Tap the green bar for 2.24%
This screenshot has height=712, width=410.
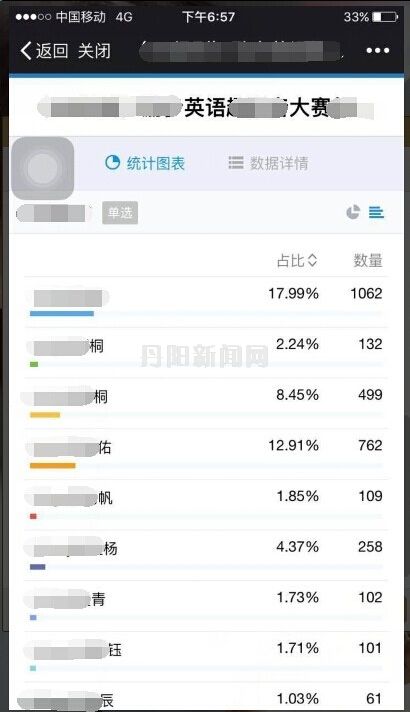[x=34, y=364]
